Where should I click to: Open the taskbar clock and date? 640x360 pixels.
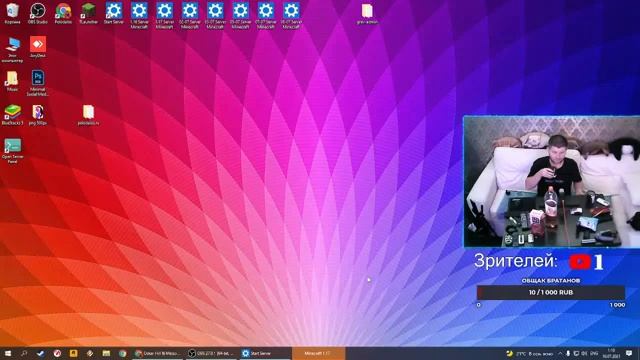click(x=611, y=353)
